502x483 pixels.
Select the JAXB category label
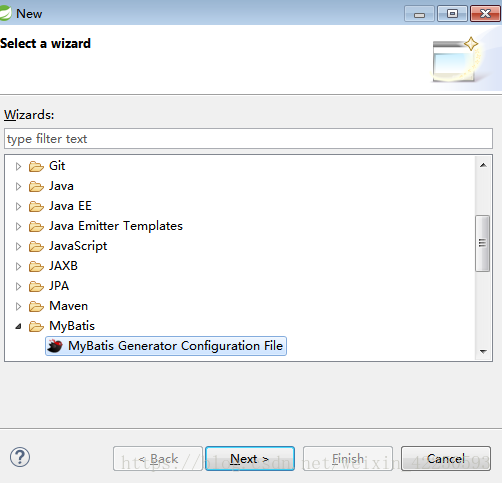click(x=63, y=266)
